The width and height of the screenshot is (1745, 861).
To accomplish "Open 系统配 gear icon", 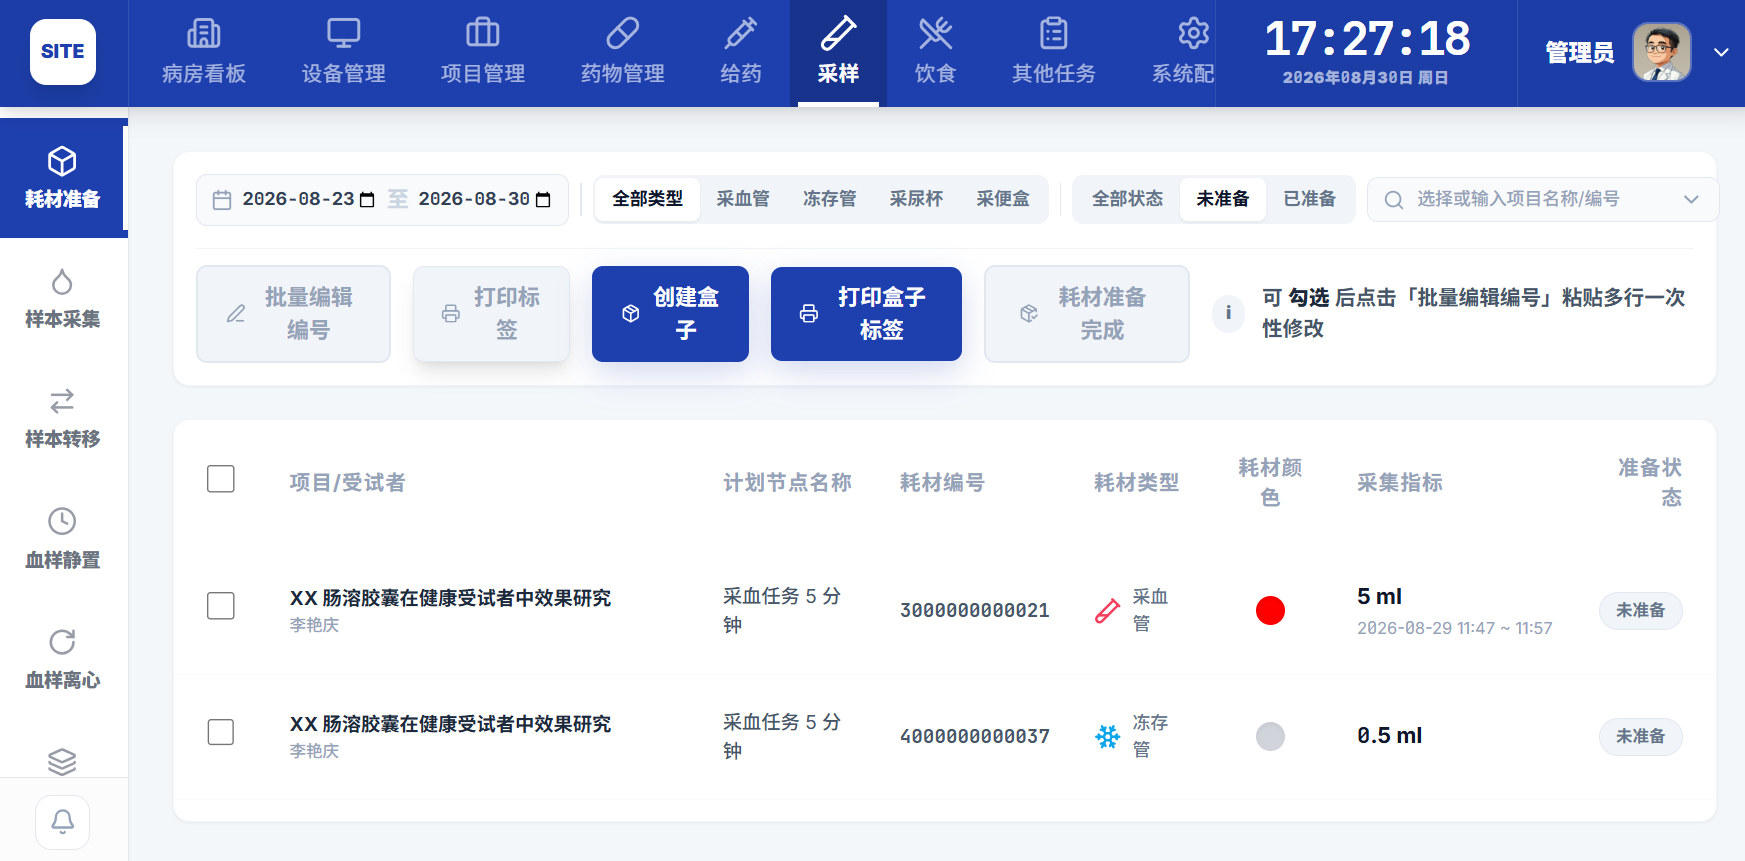I will point(1193,34).
